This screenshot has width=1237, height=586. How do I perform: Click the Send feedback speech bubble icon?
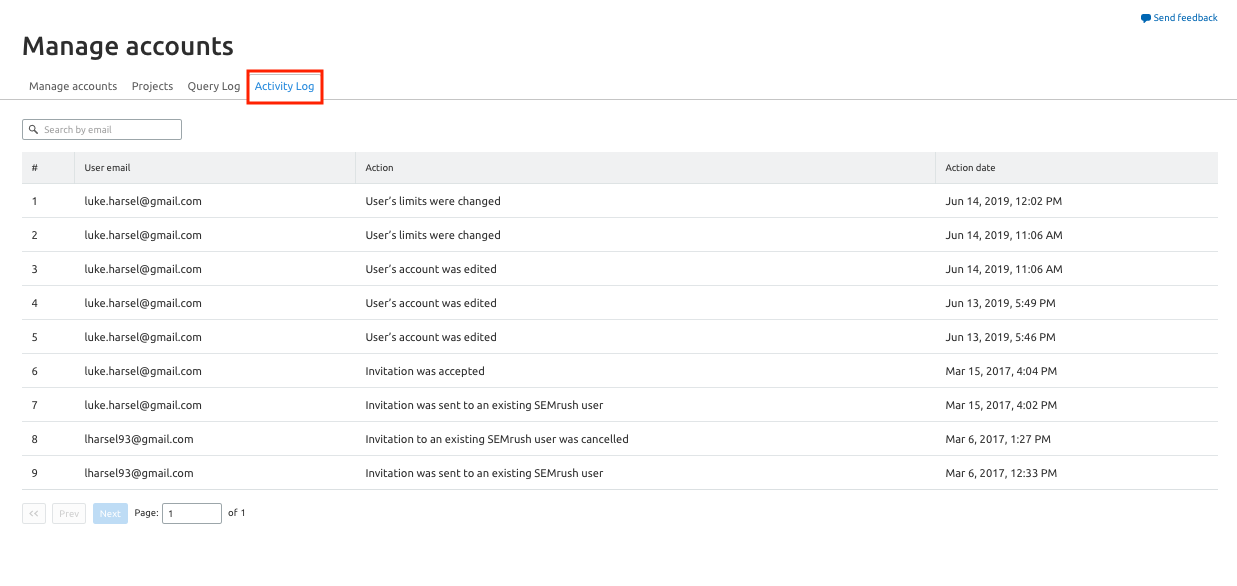tap(1146, 18)
